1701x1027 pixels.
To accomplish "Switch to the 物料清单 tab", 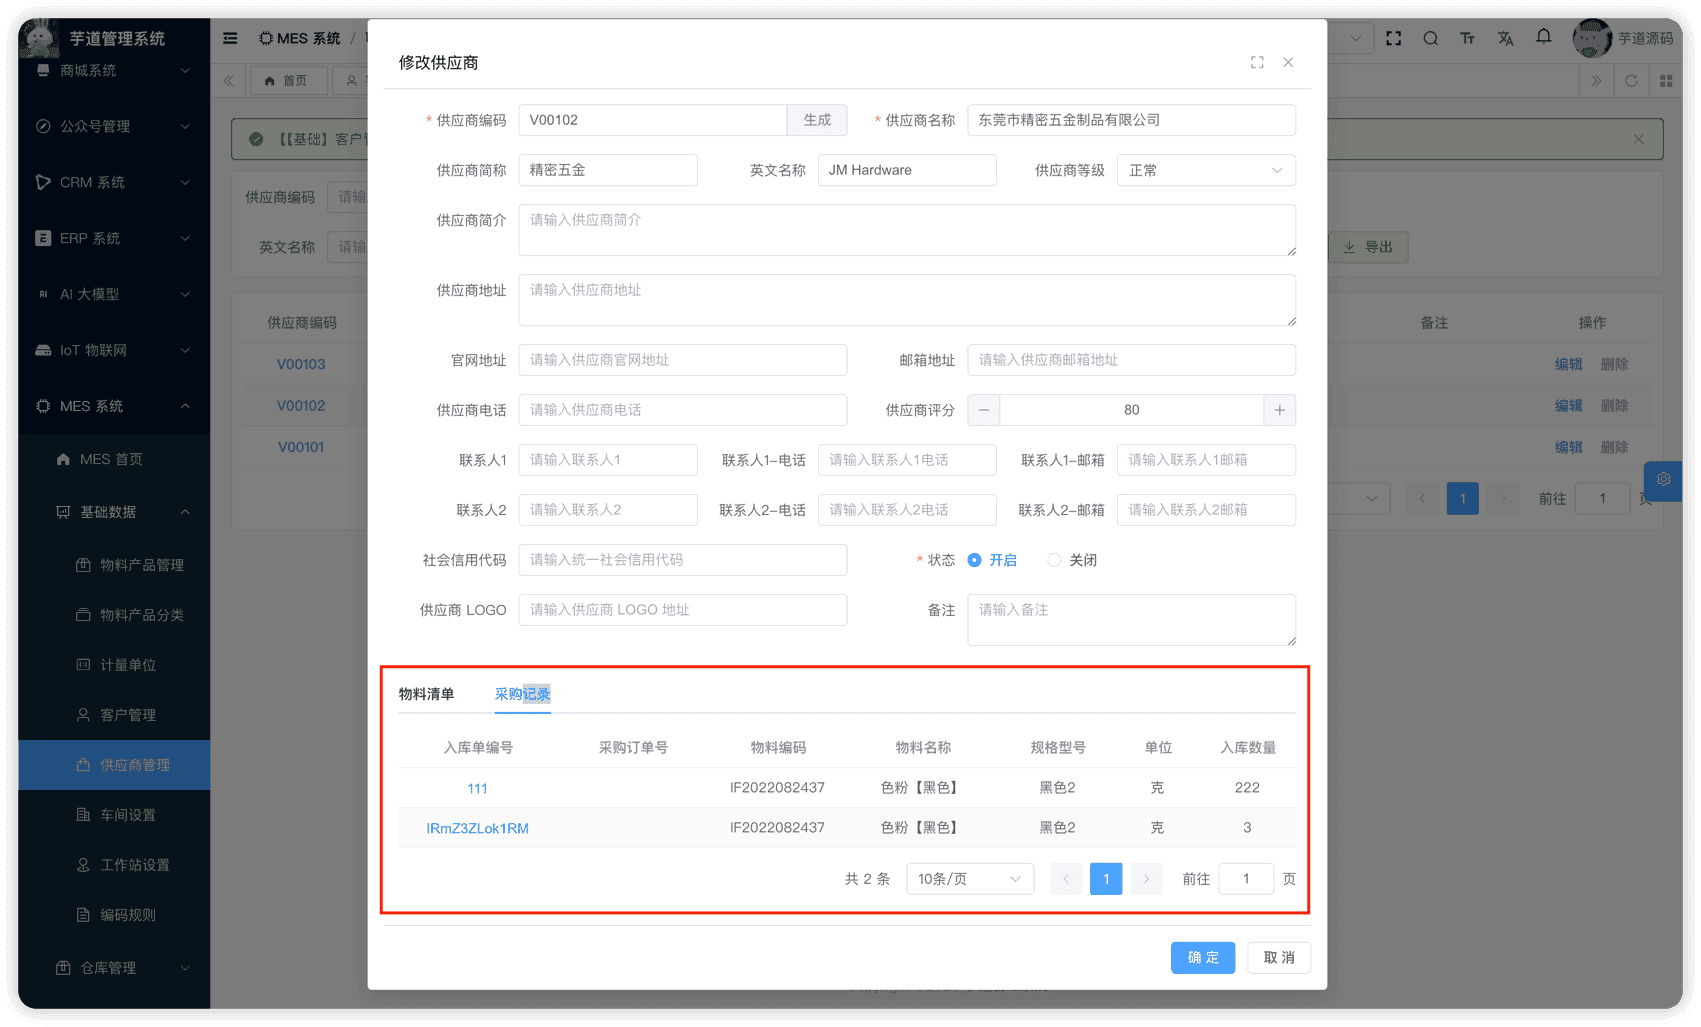I will pyautogui.click(x=428, y=694).
